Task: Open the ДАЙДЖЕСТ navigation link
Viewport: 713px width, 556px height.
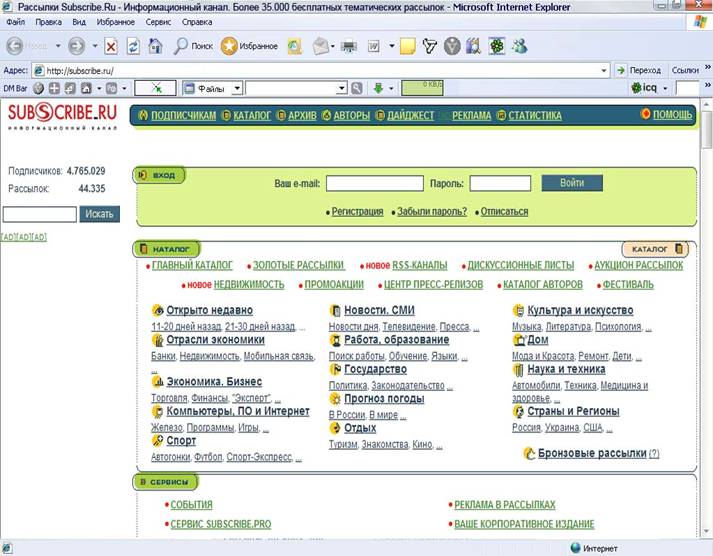Action: 411,115
